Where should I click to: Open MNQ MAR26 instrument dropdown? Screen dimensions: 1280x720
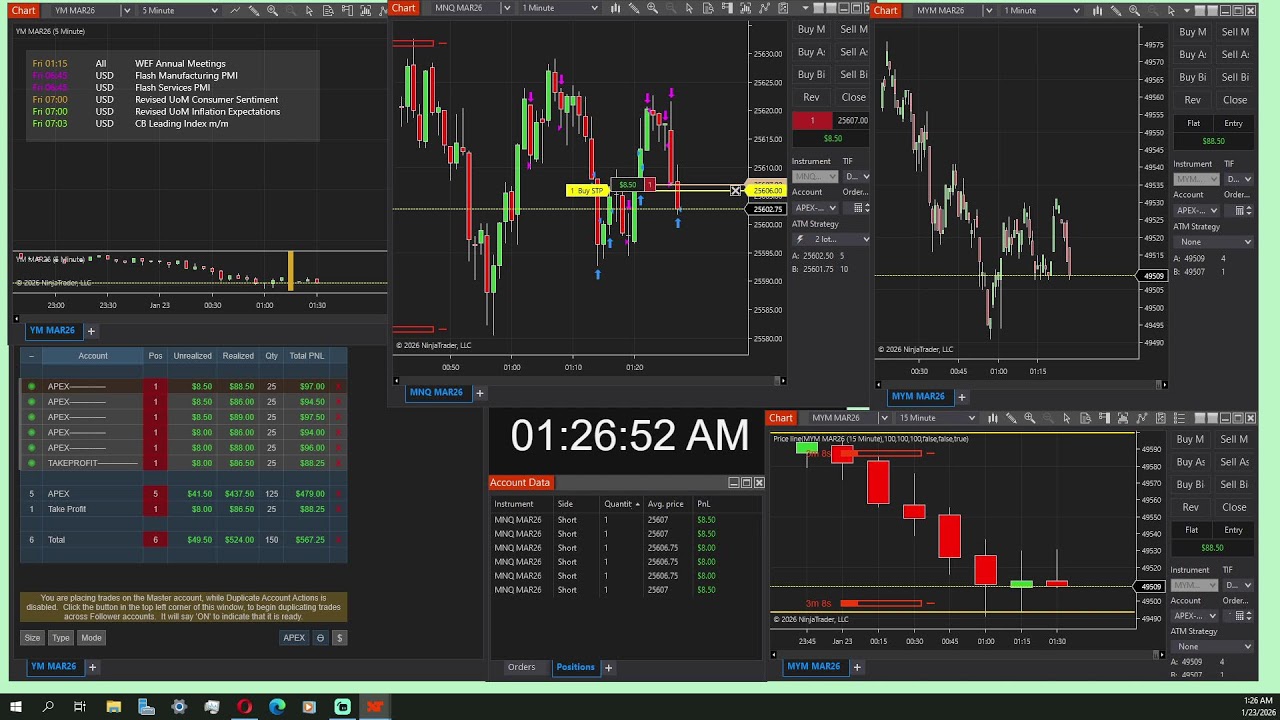(506, 8)
